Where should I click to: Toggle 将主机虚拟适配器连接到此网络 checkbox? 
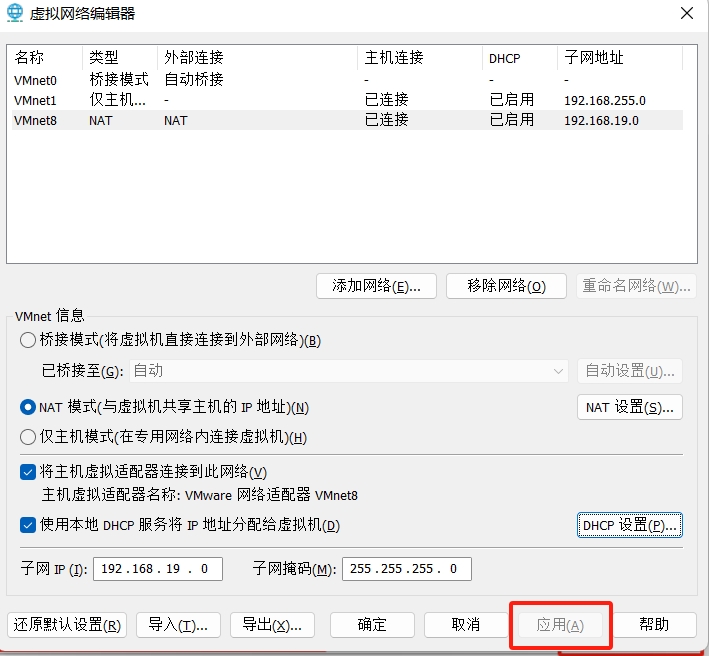[28, 472]
